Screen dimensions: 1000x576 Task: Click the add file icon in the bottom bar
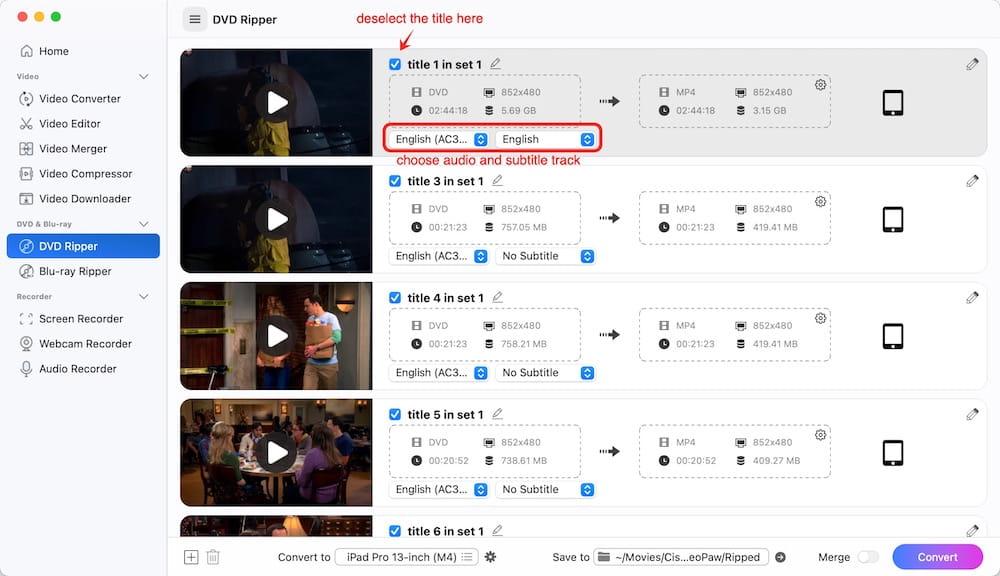[x=191, y=557]
